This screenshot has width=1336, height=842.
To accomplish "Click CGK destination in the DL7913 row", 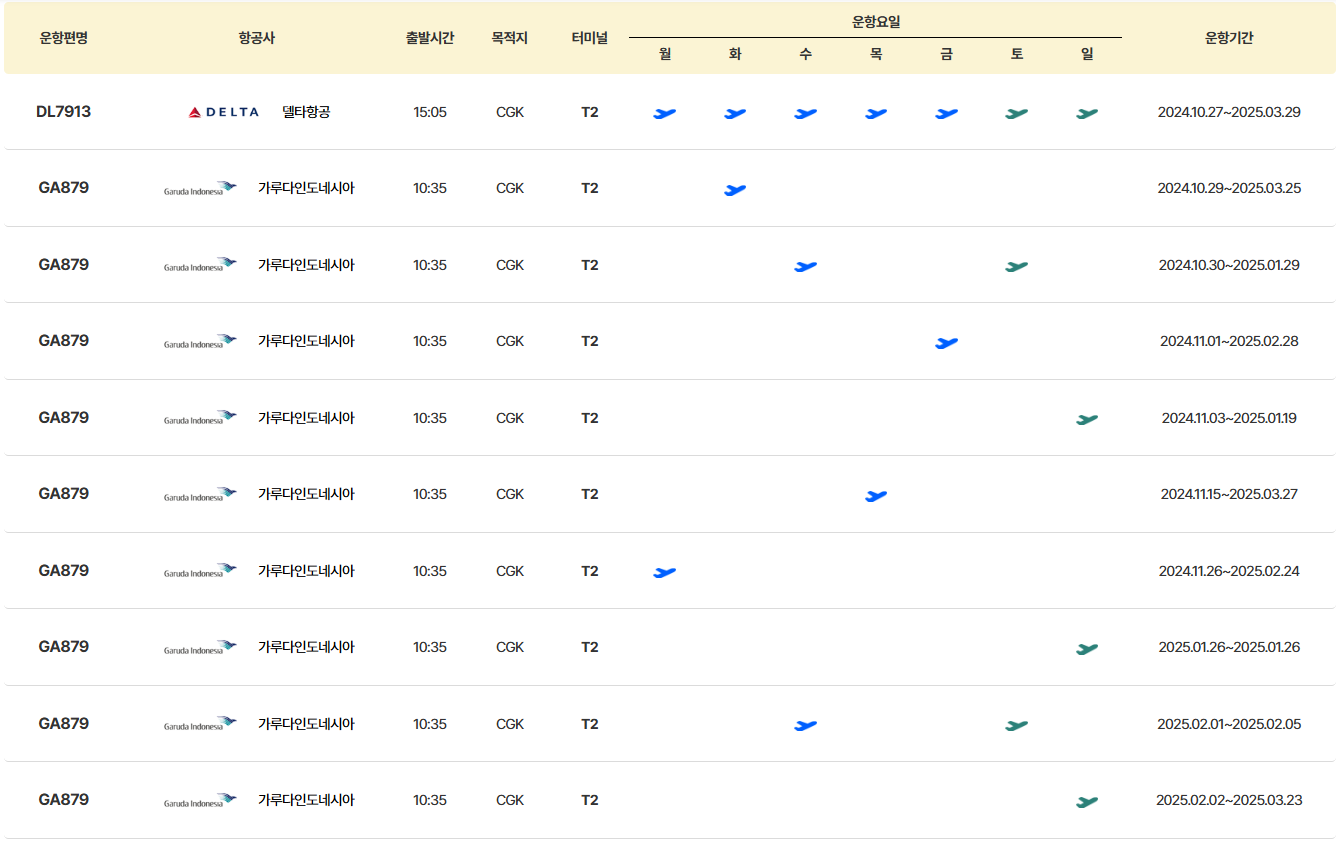I will coord(510,112).
